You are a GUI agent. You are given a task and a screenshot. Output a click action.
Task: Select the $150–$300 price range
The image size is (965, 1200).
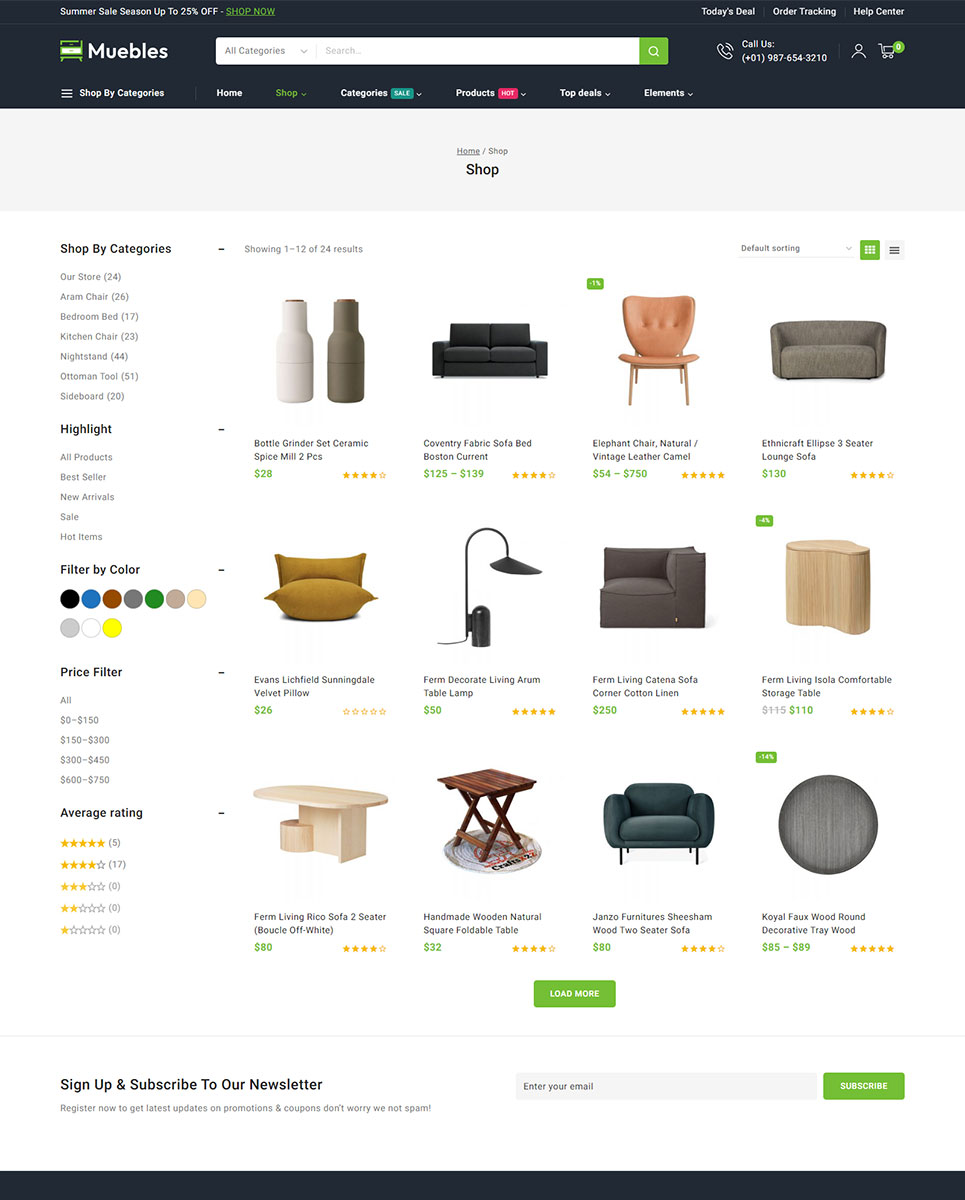pos(85,740)
